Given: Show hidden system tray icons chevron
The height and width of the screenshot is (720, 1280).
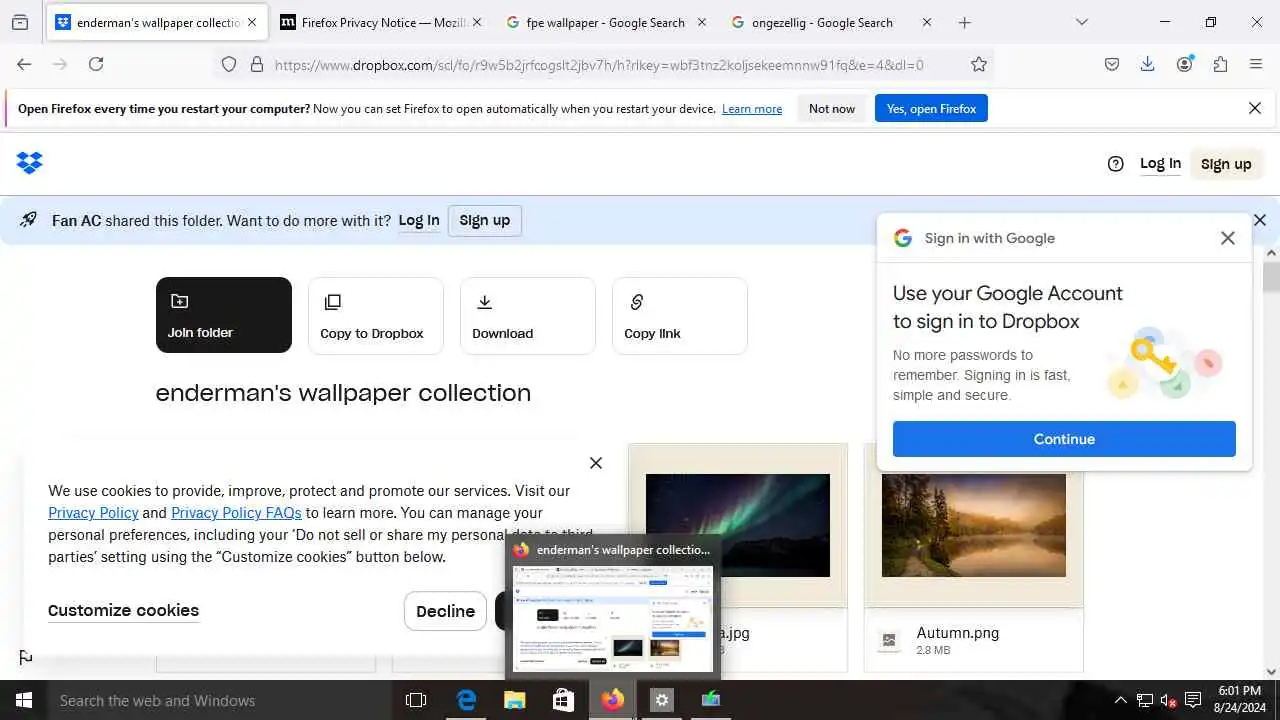Looking at the screenshot, I should 1121,701.
